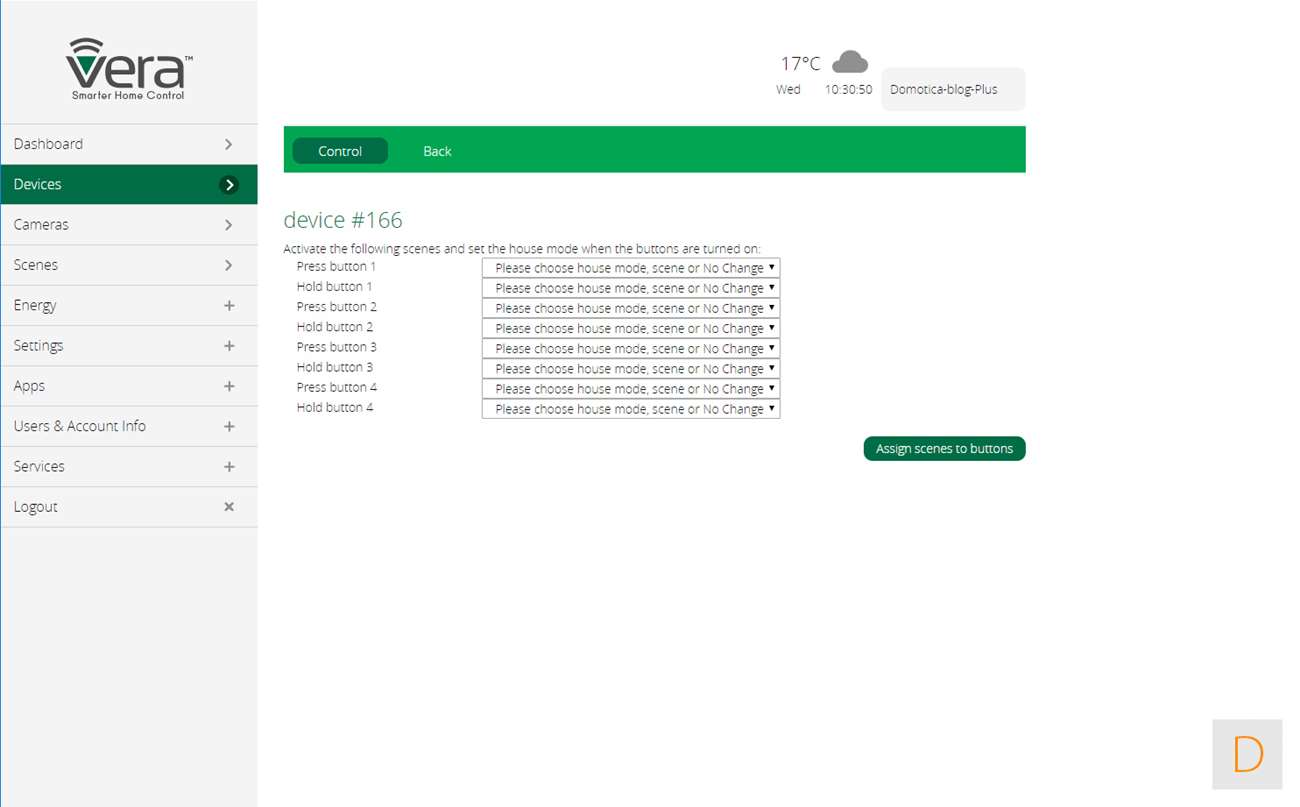Image resolution: width=1300 pixels, height=807 pixels.
Task: Open Users & Account Info menu item
Action: pos(80,426)
